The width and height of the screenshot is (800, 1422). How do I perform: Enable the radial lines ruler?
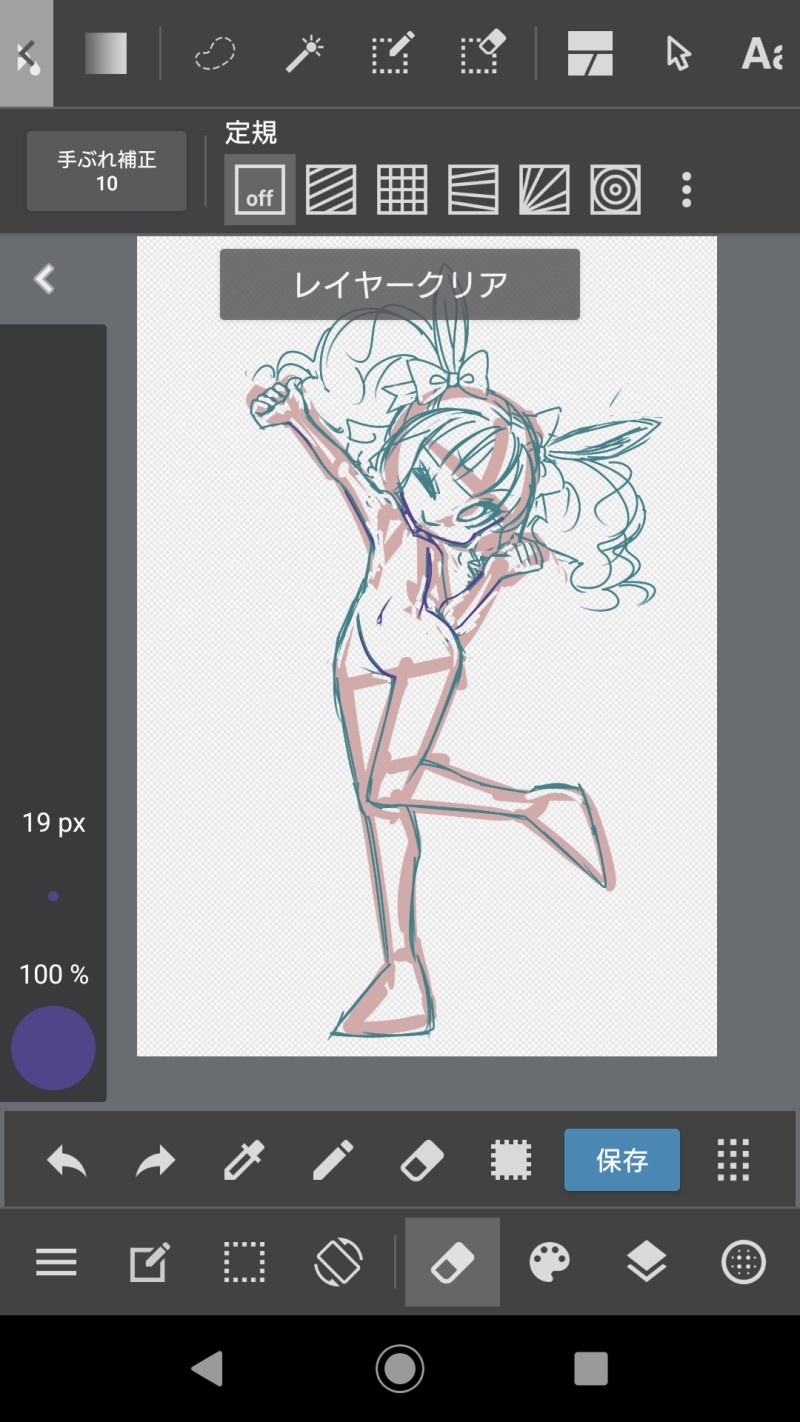point(544,189)
